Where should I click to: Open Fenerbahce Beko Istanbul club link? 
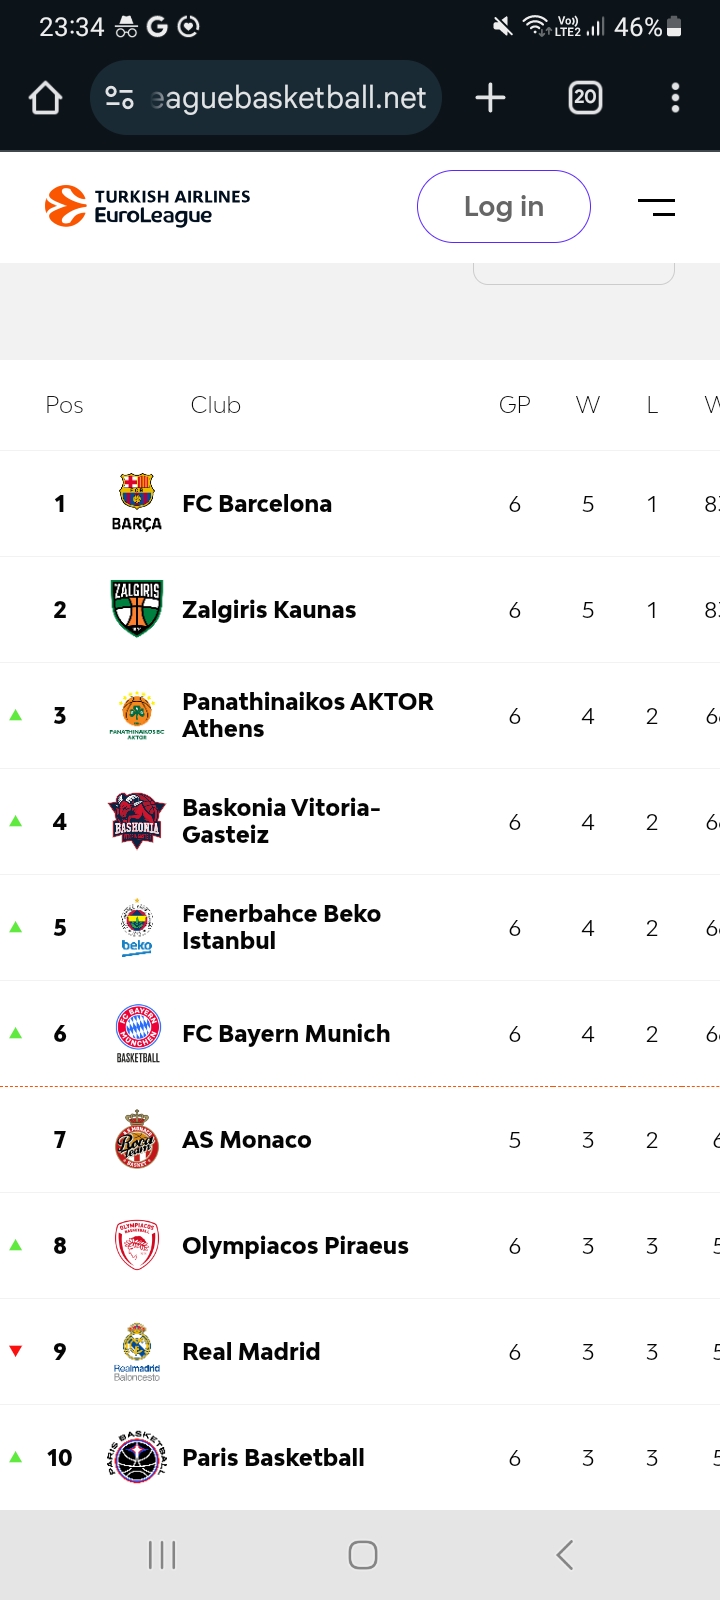click(x=281, y=927)
